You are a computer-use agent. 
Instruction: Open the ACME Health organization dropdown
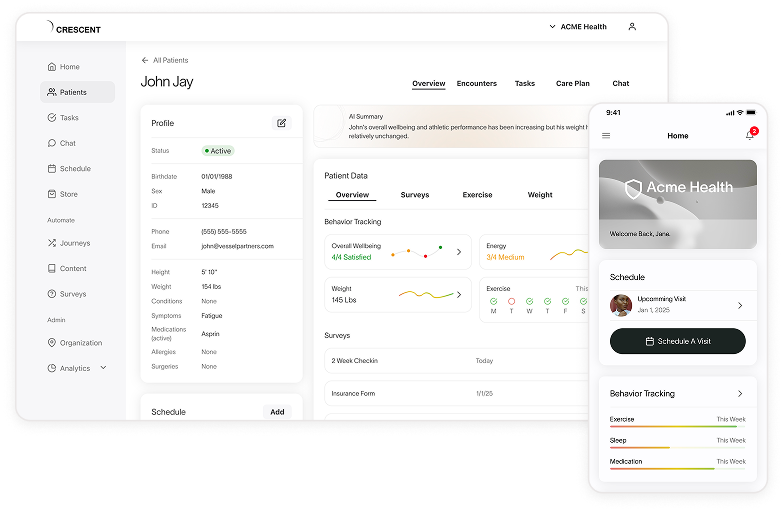click(x=578, y=27)
